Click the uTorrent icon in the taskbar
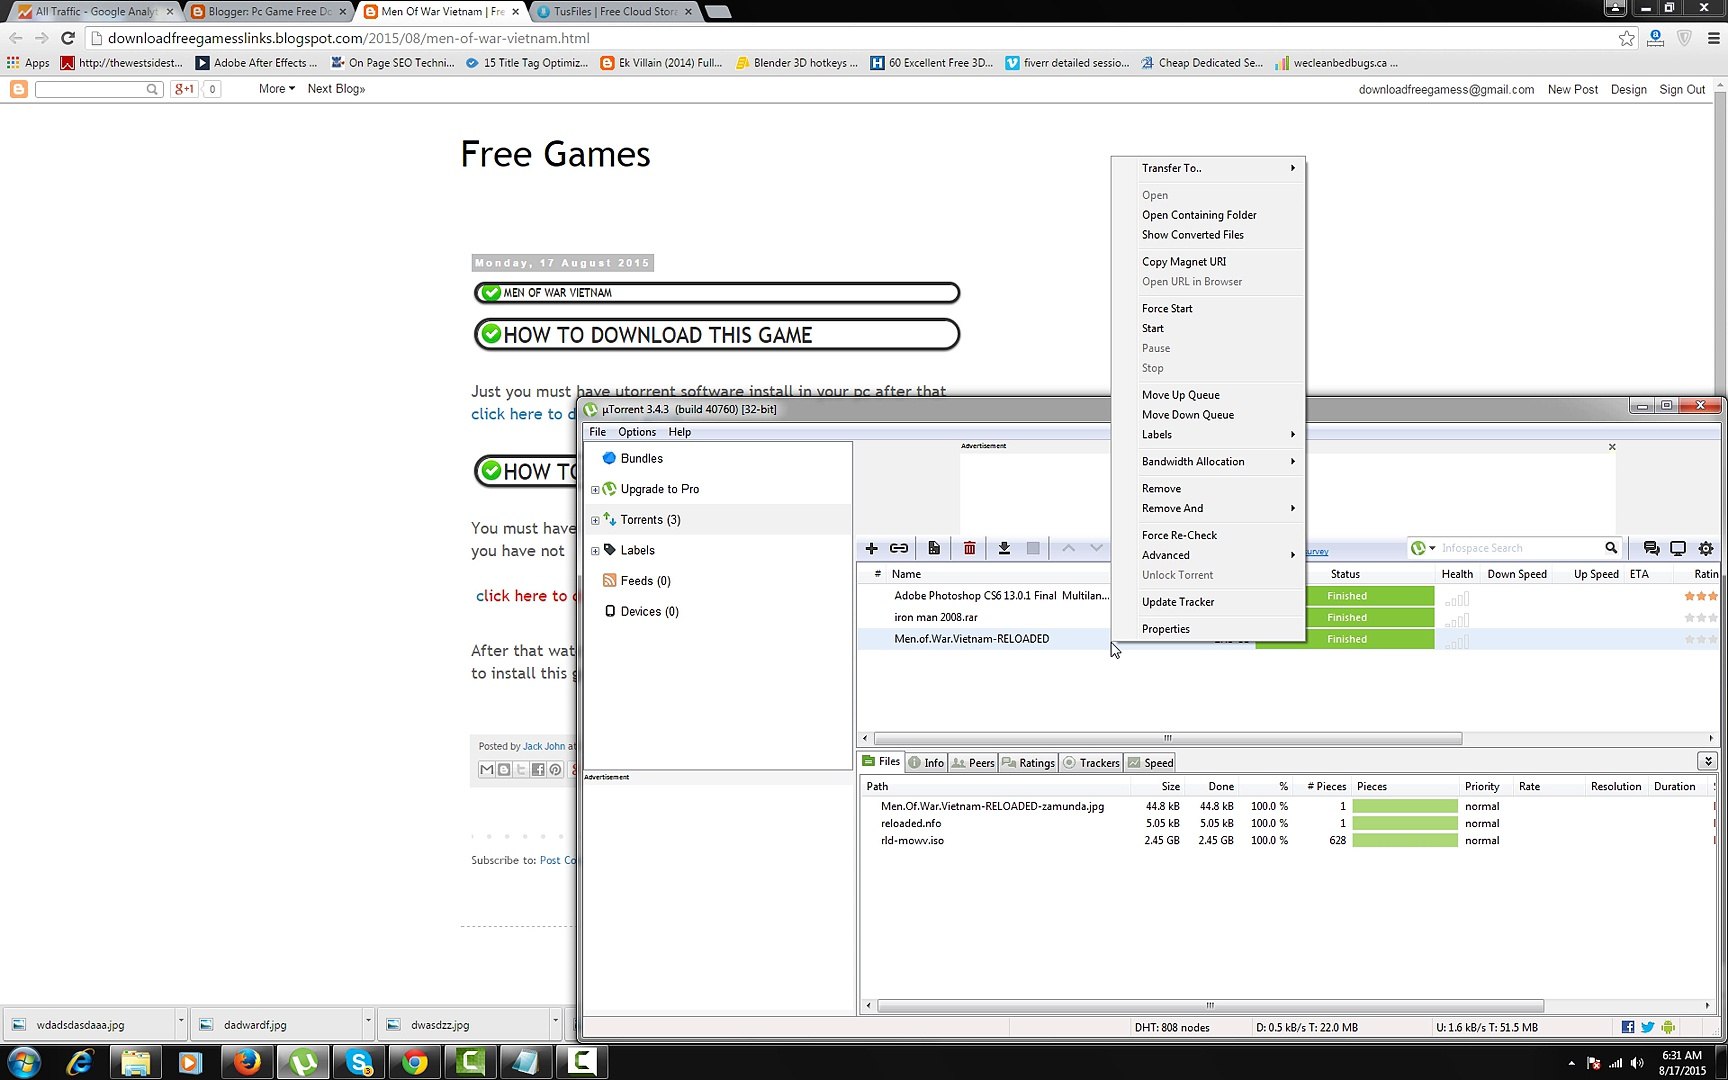 [x=303, y=1061]
